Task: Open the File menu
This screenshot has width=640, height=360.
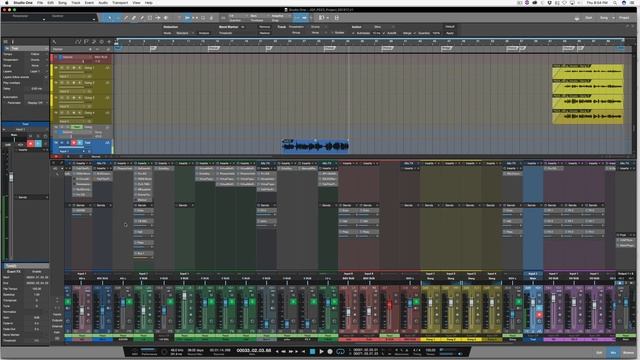Action: (x=40, y=2)
